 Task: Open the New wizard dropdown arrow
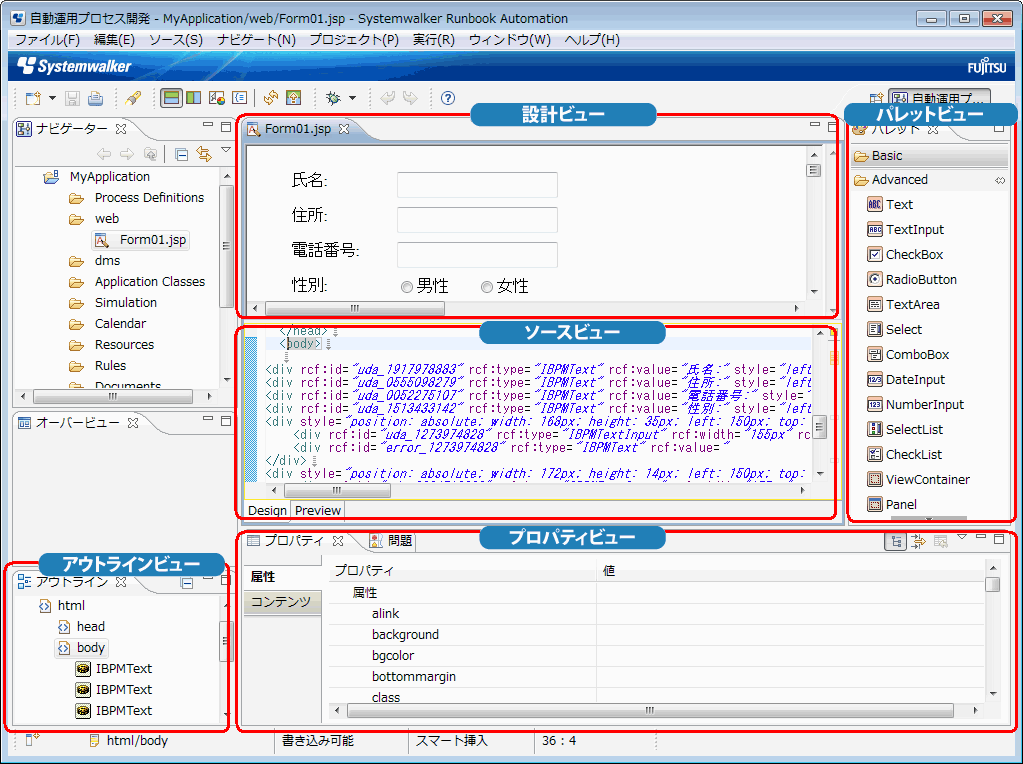tap(52, 99)
